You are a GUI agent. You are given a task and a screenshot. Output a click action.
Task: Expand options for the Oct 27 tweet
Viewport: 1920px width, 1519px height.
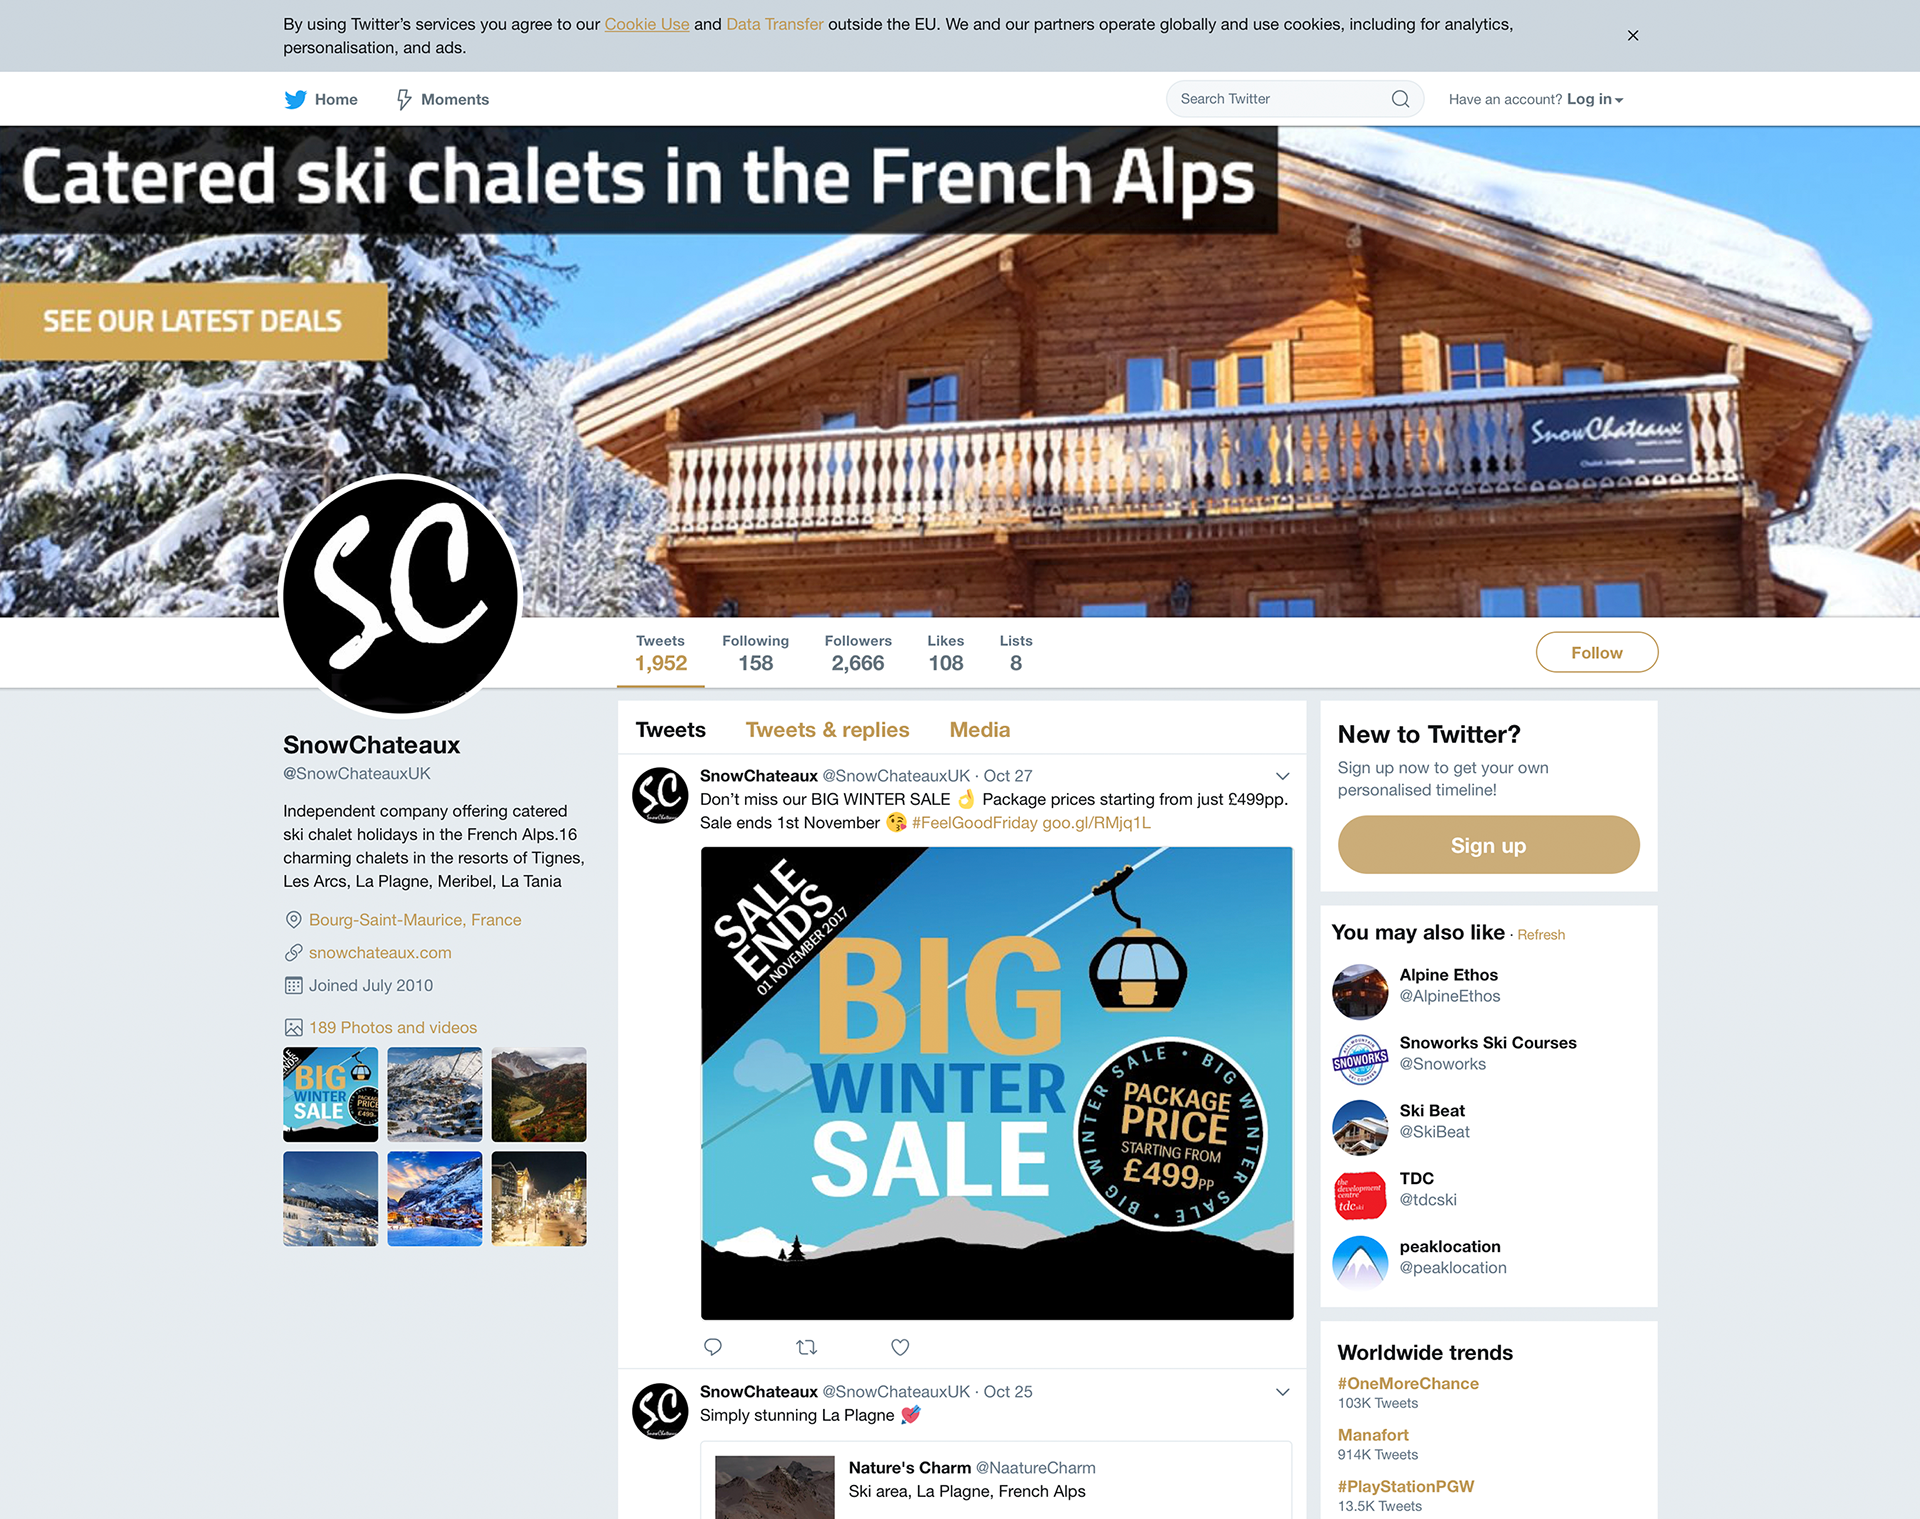click(1282, 776)
